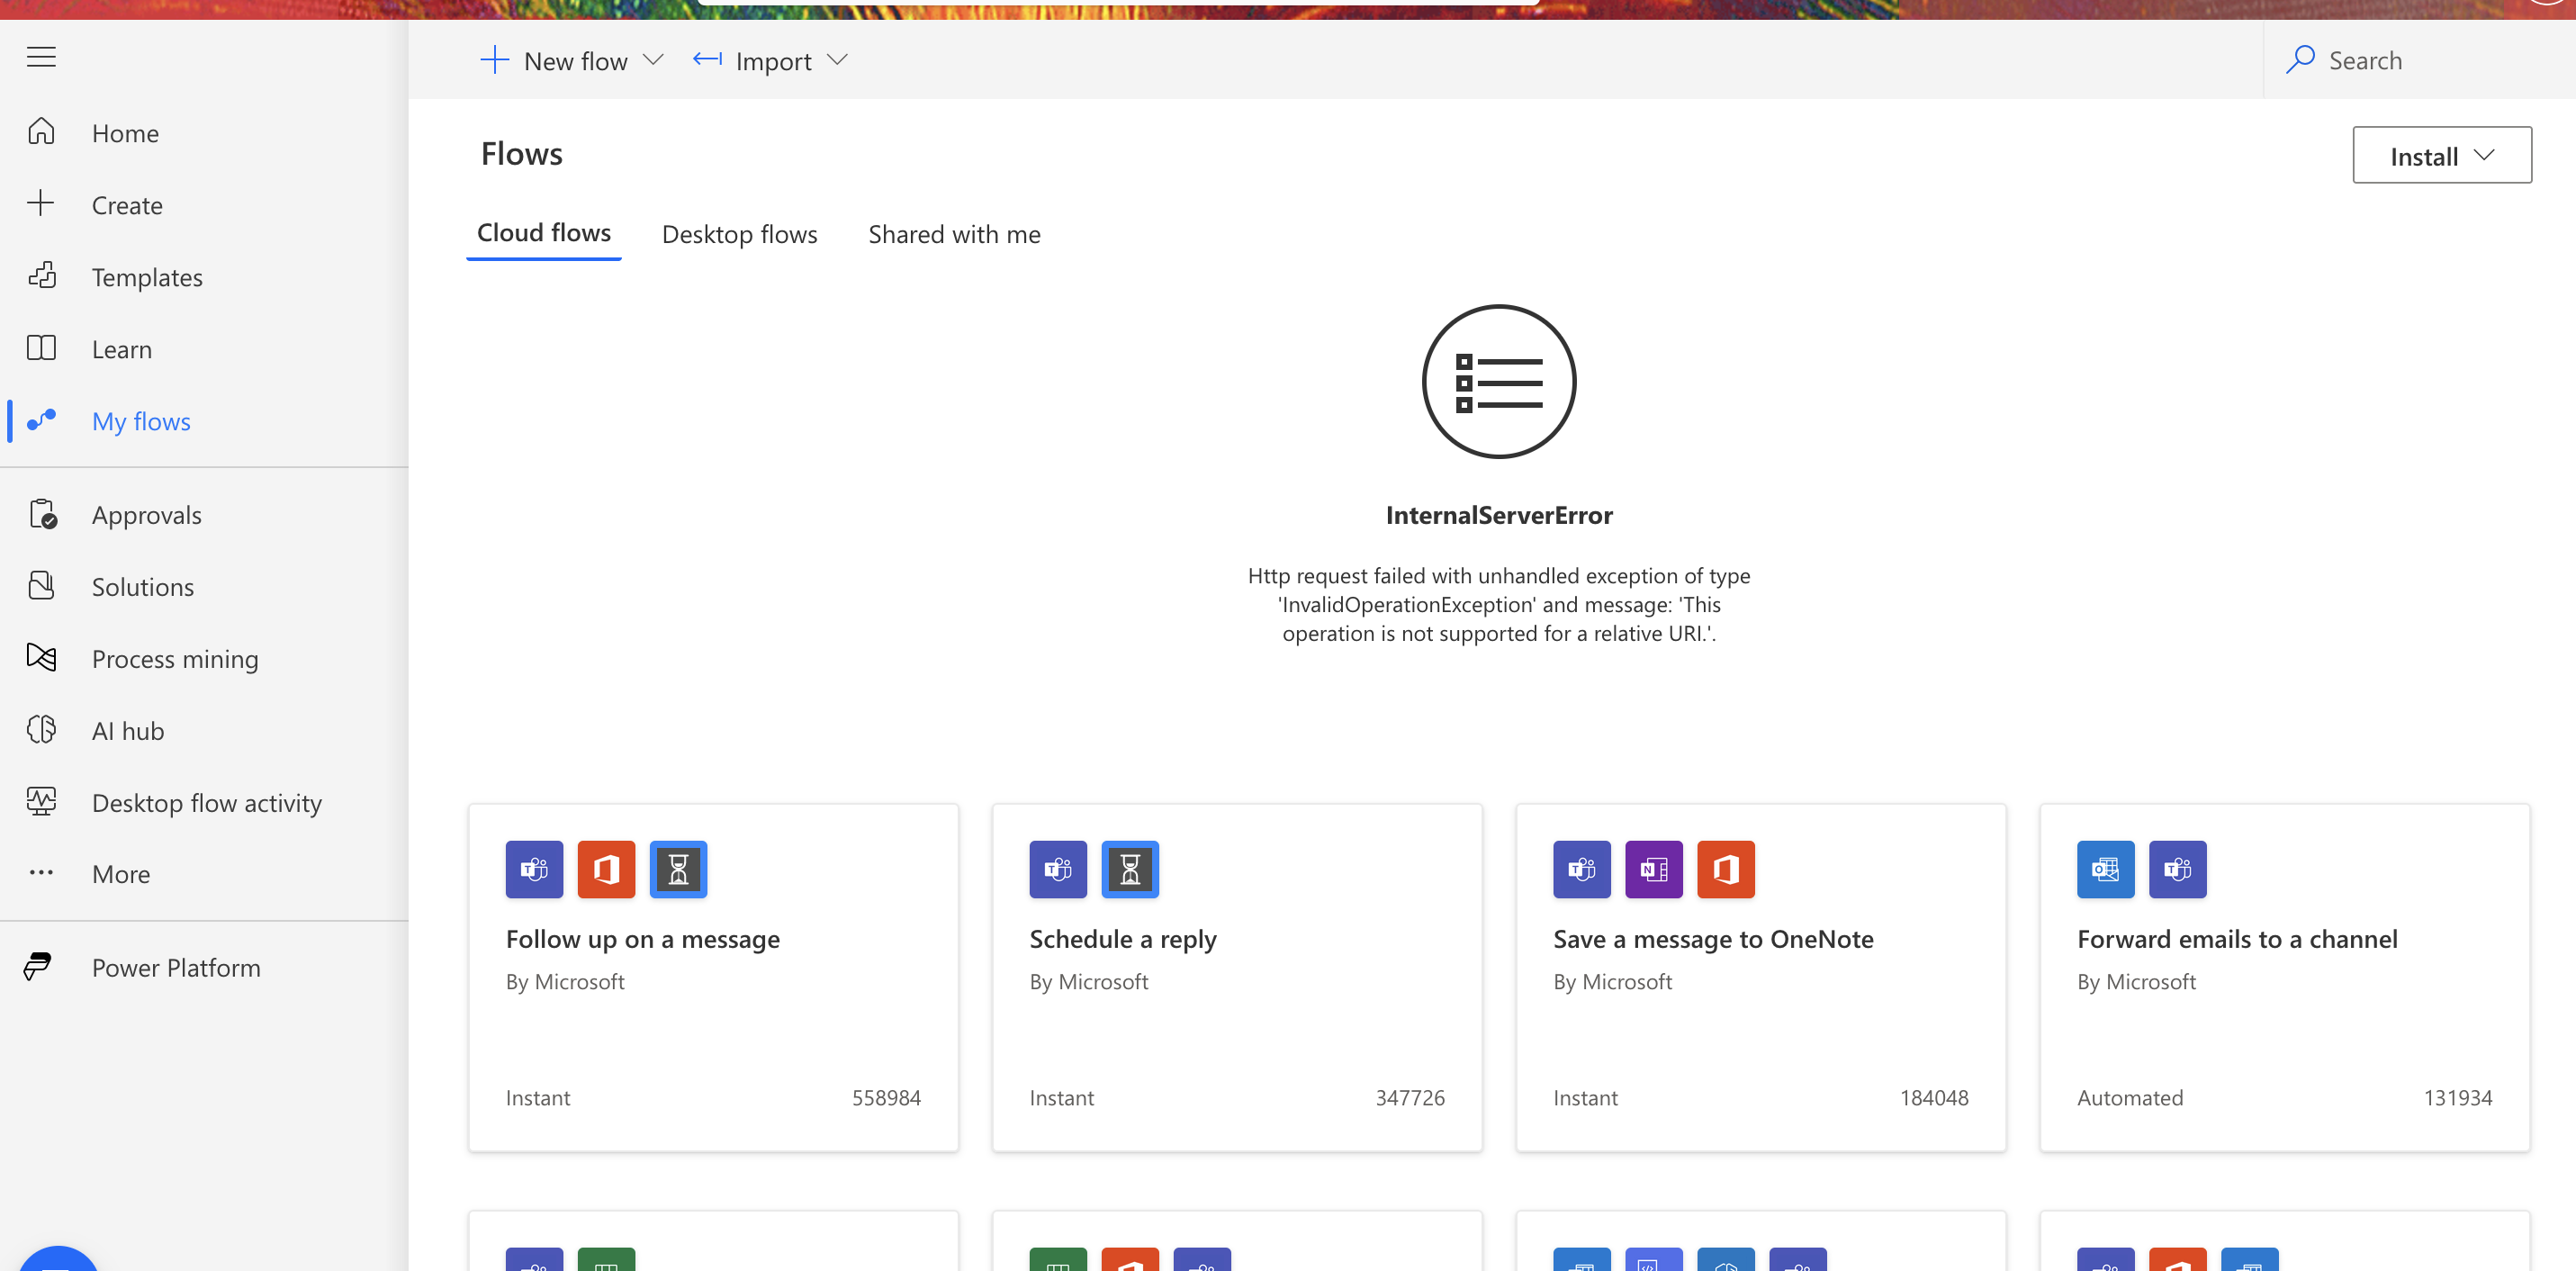Switch to the Desktop flows tab
Viewport: 2576px width, 1271px height.
(740, 234)
